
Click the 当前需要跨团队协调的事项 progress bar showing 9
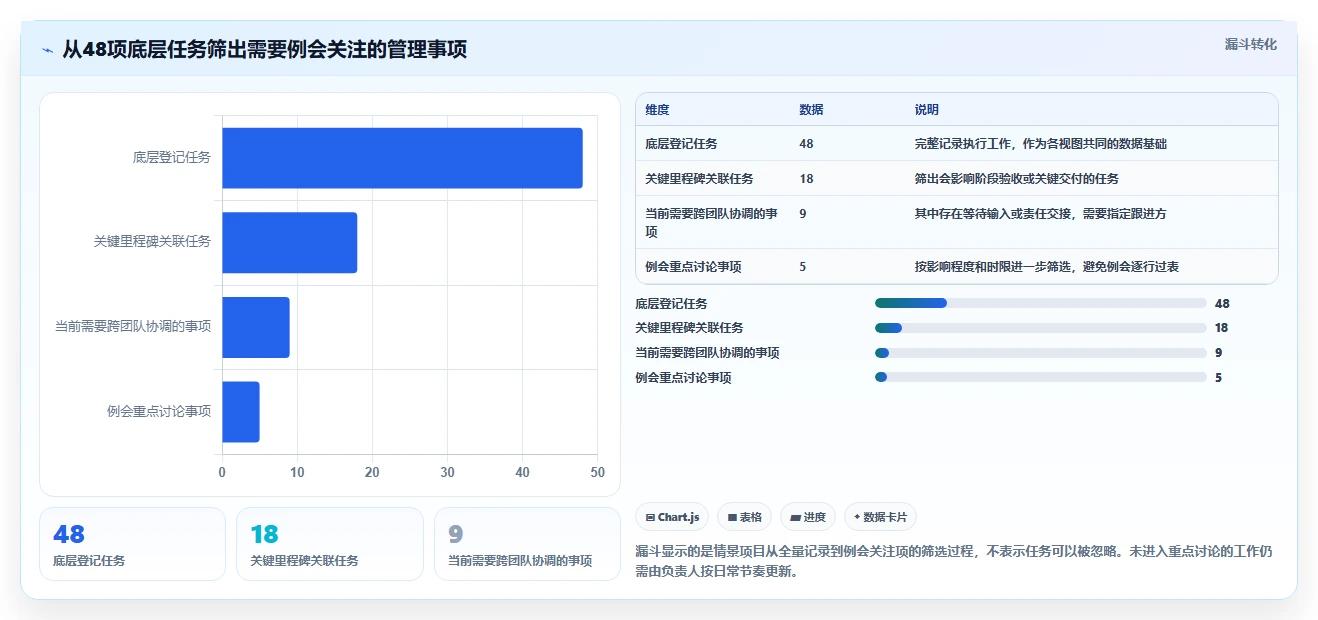click(x=1041, y=353)
